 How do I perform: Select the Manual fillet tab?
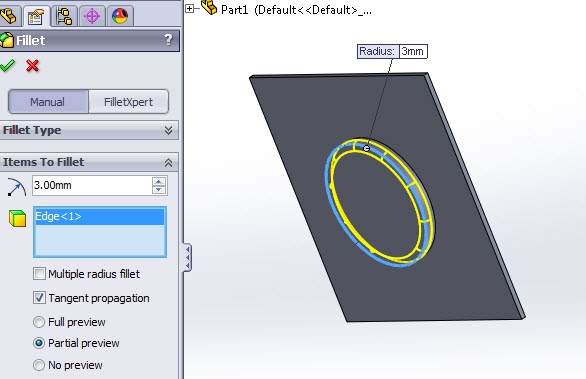coord(48,102)
